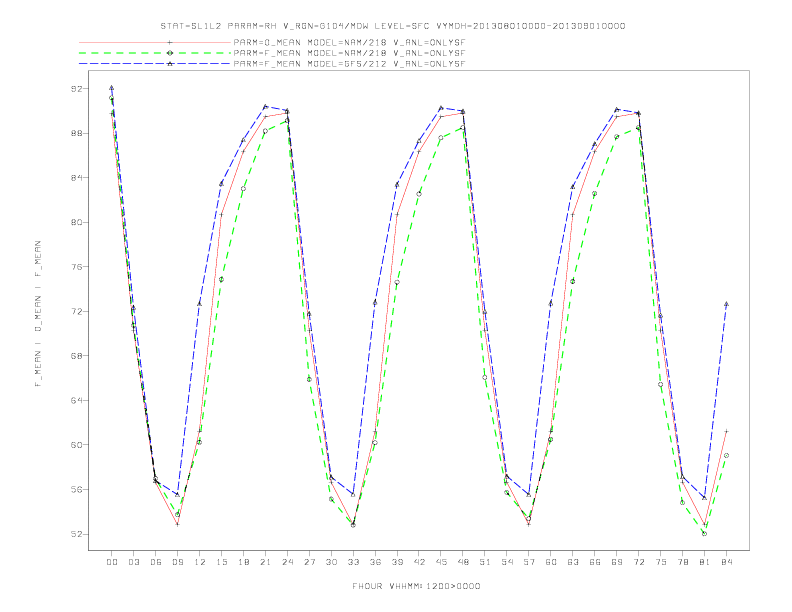The width and height of the screenshot is (792, 612).
Task: Click green NAM circle marker at hour 84
Action: pos(726,455)
